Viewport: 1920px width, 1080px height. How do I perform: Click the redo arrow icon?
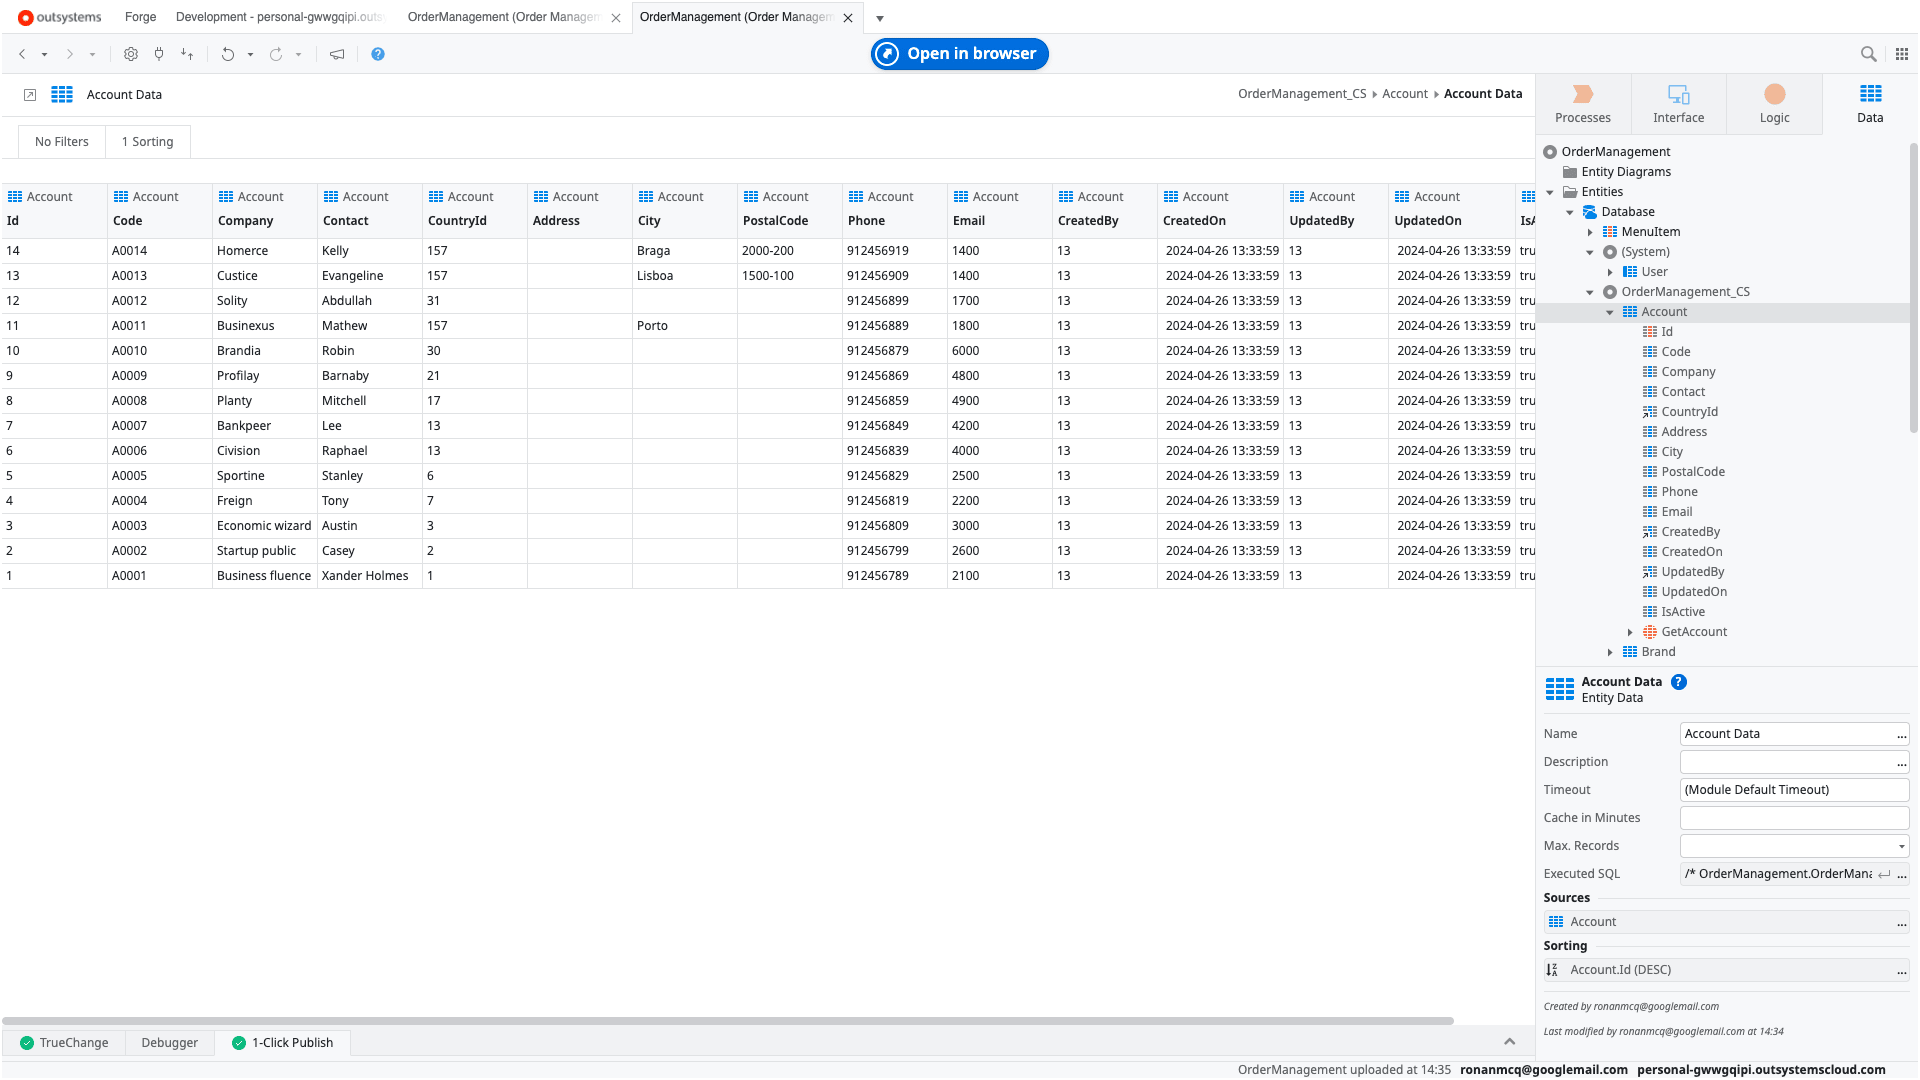(276, 54)
